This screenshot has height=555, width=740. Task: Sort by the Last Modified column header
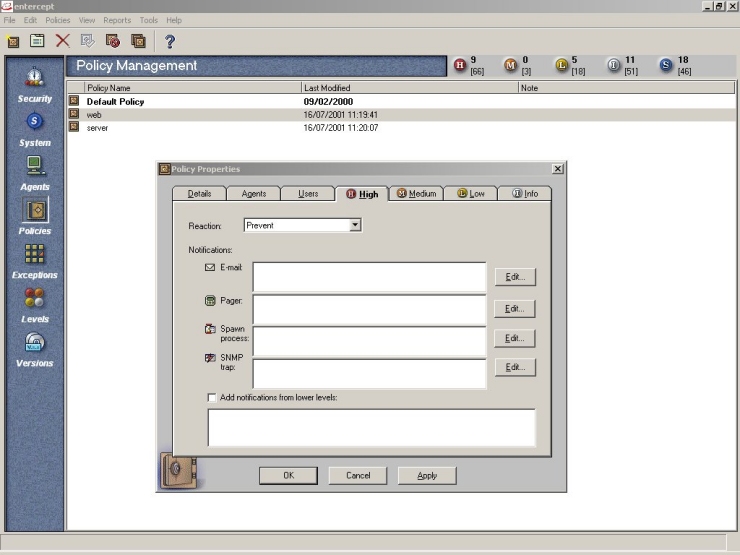pos(410,88)
